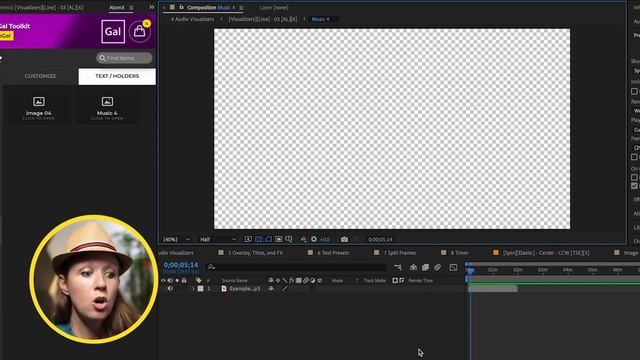The image size is (640, 360).
Task: Click the Reset Exposure icon
Action: click(x=314, y=239)
